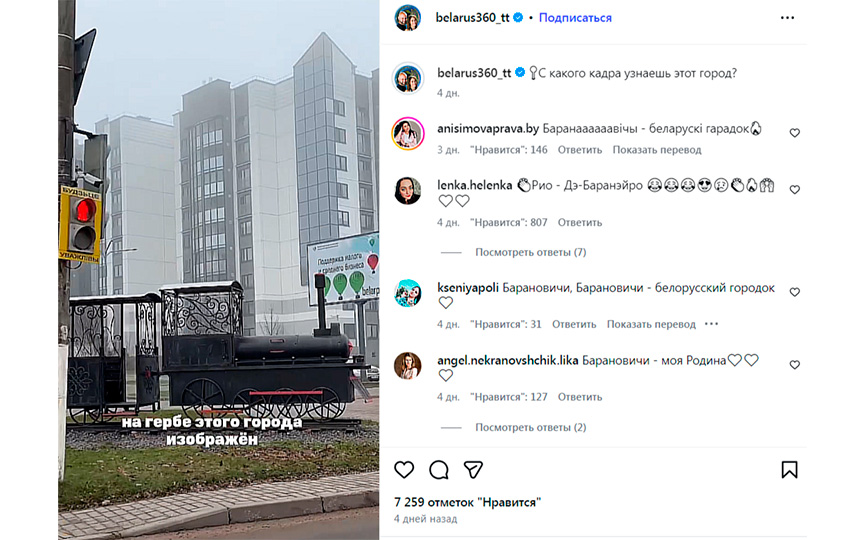Open anisimovaprava.by story avatar
865x540 pixels.
tap(408, 133)
